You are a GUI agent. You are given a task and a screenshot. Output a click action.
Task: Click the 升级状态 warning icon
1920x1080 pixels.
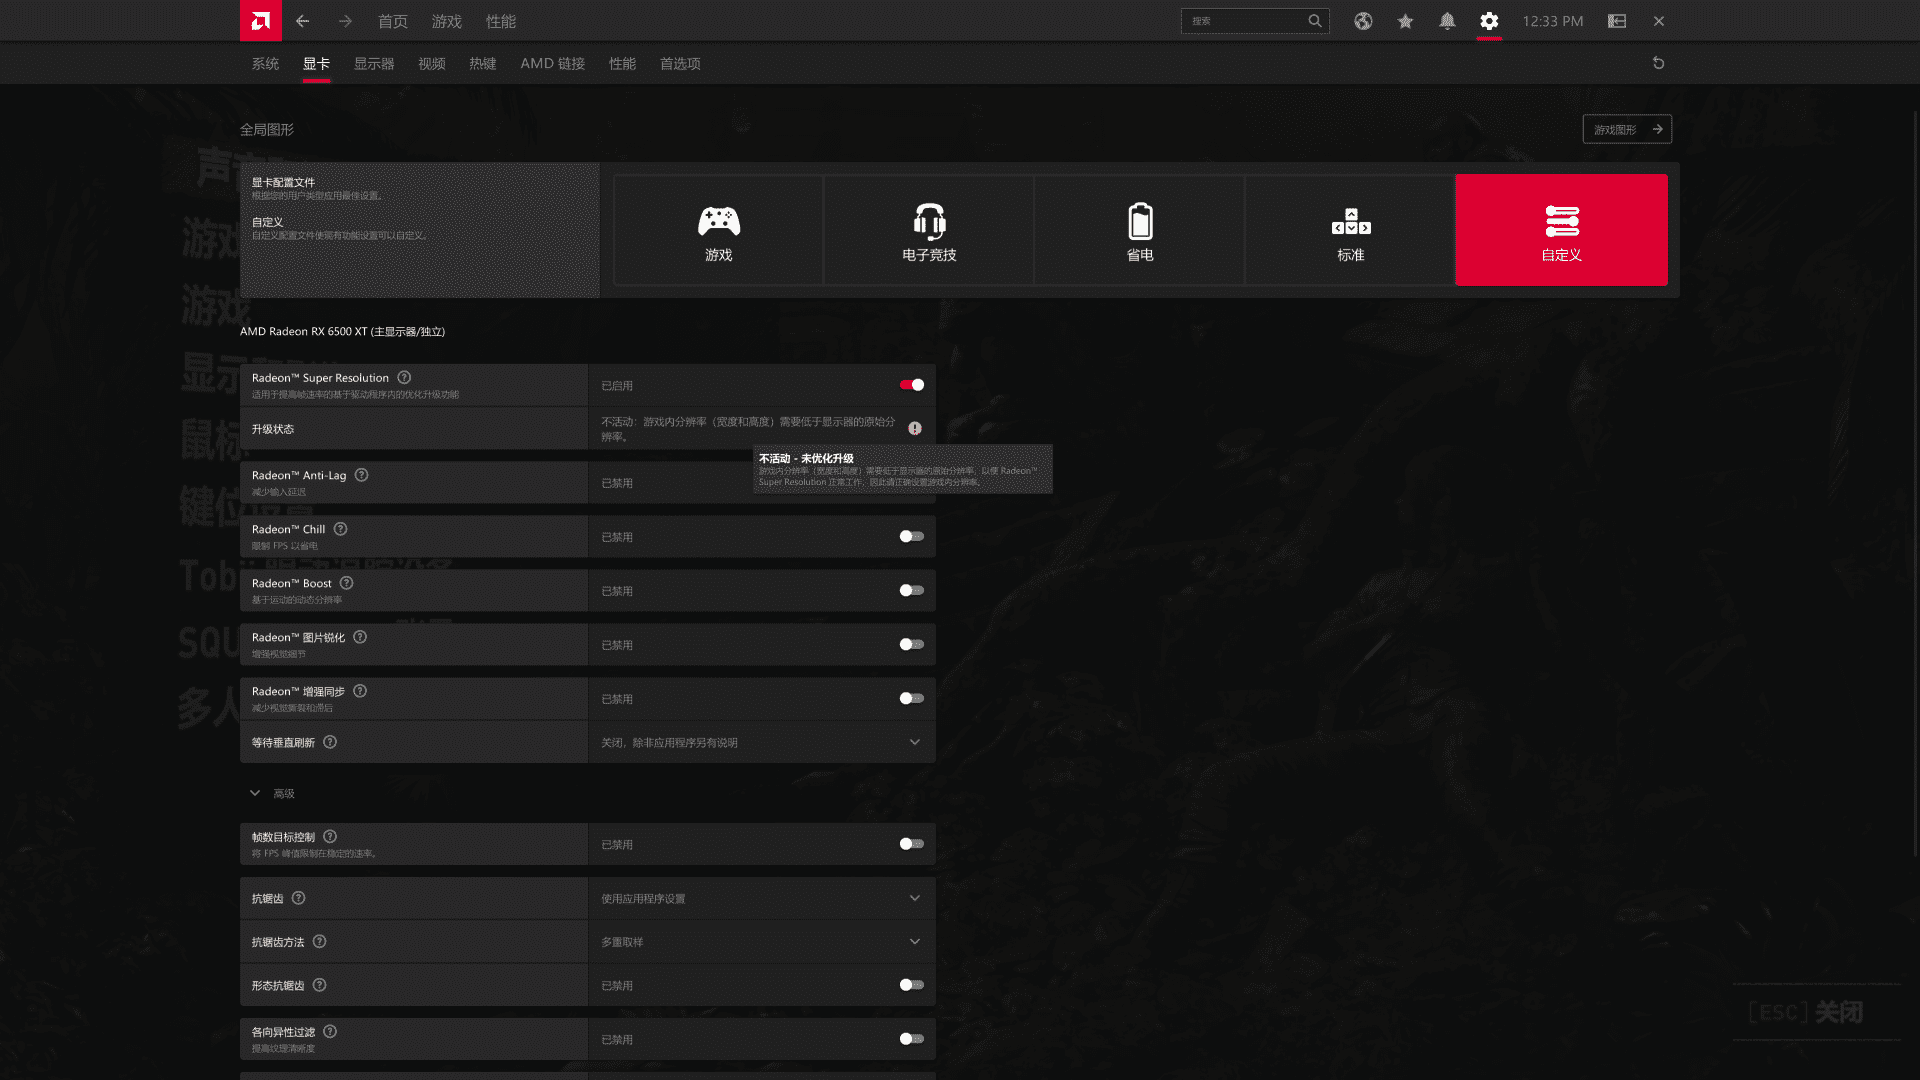click(x=915, y=428)
